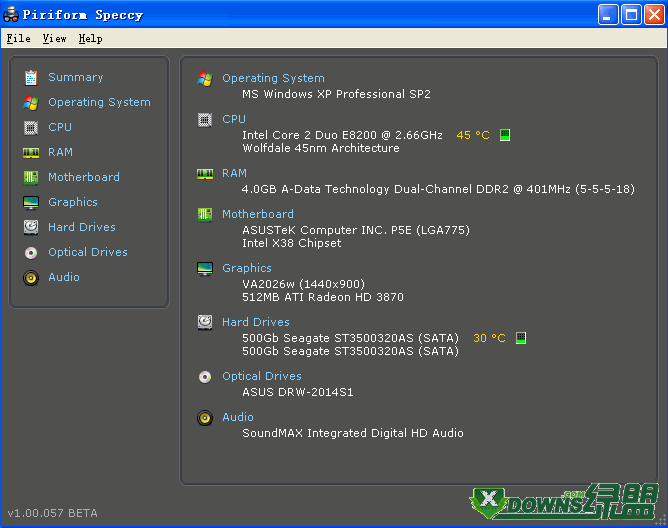The image size is (668, 528).
Task: Click the Hard Drives disk icon in sidebar
Action: (31, 228)
